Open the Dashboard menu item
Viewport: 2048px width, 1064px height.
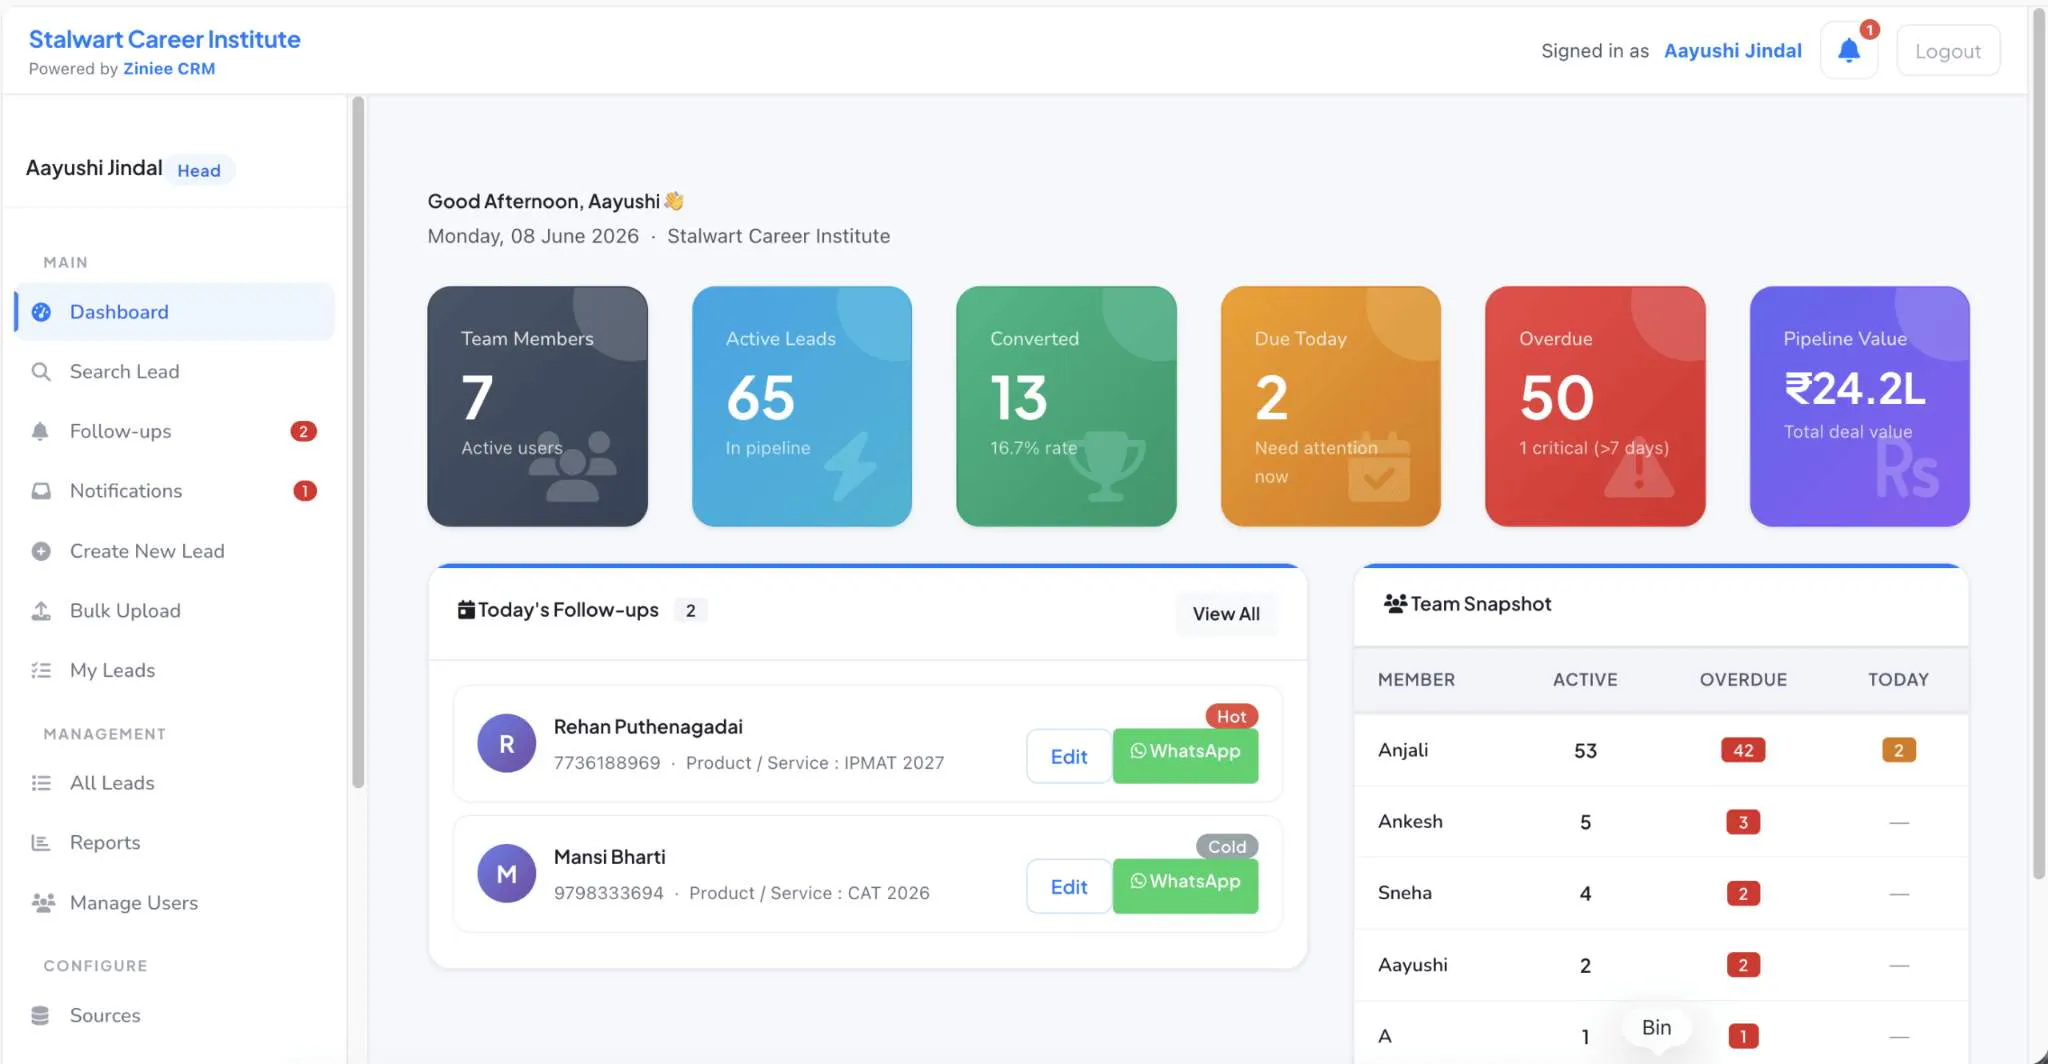click(x=175, y=312)
